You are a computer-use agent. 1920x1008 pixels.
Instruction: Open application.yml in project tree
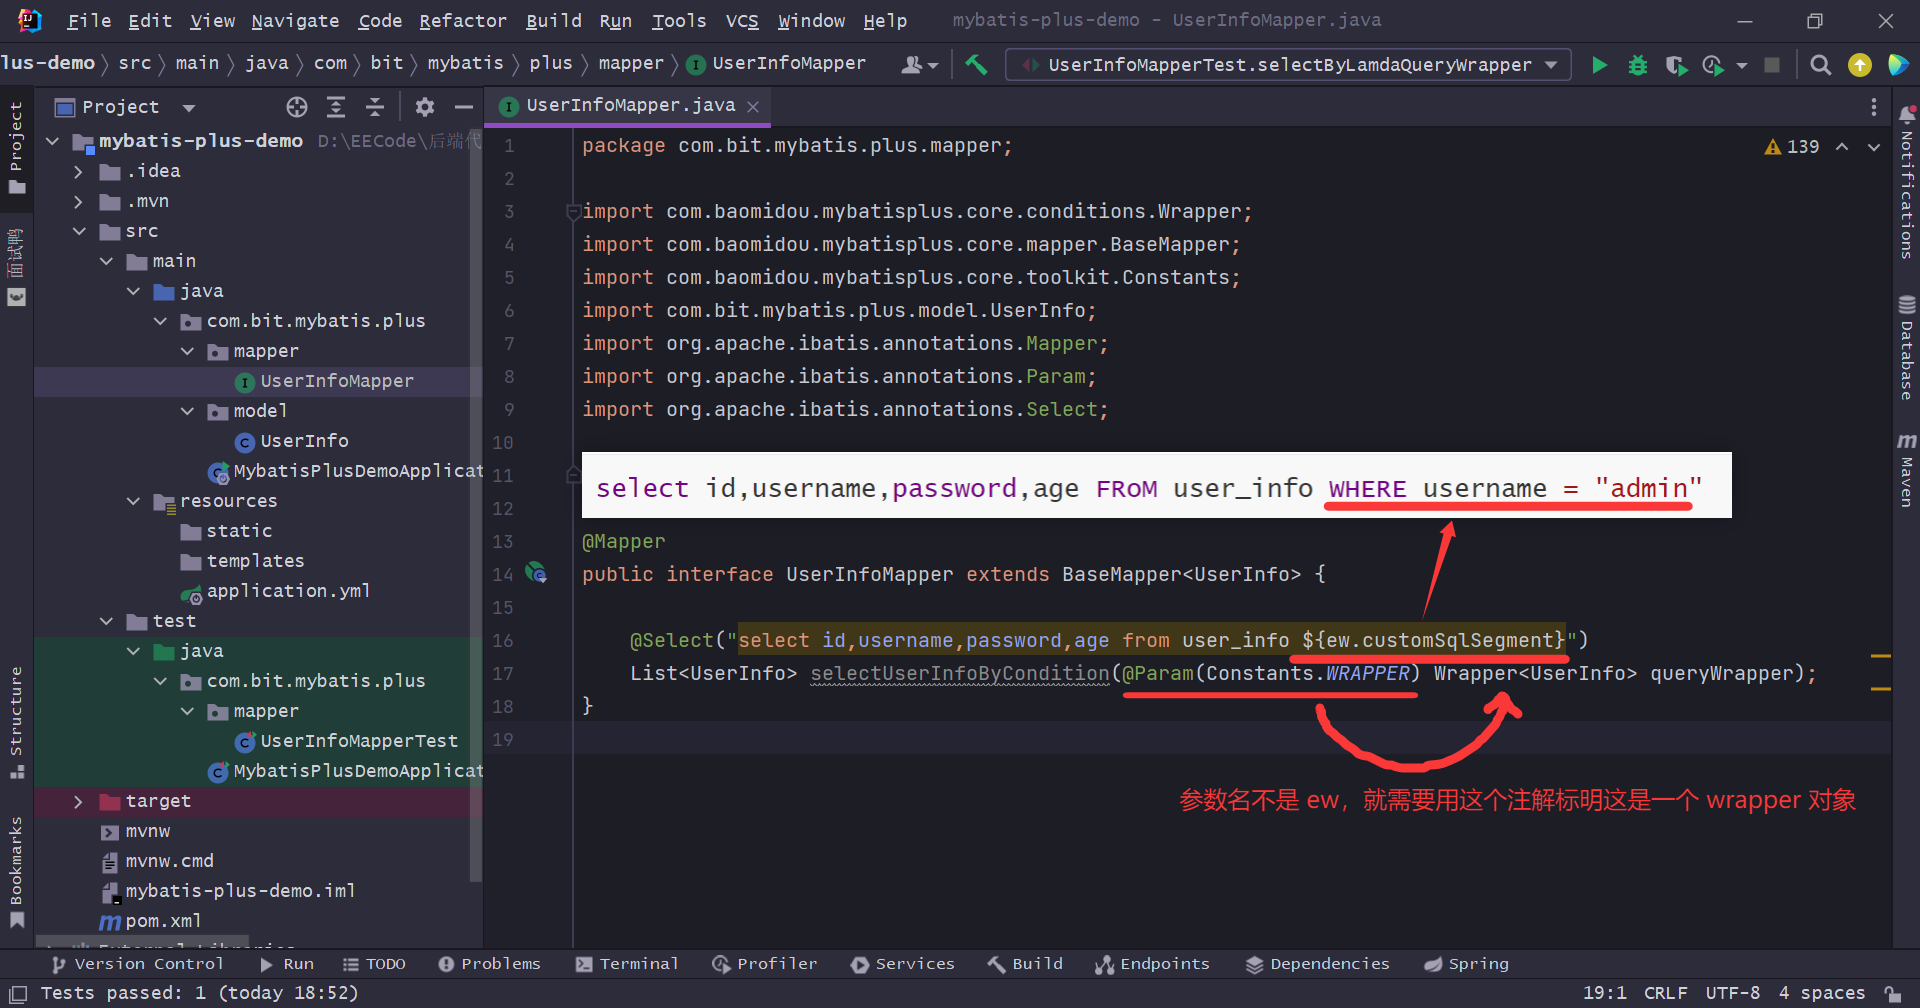(276, 591)
